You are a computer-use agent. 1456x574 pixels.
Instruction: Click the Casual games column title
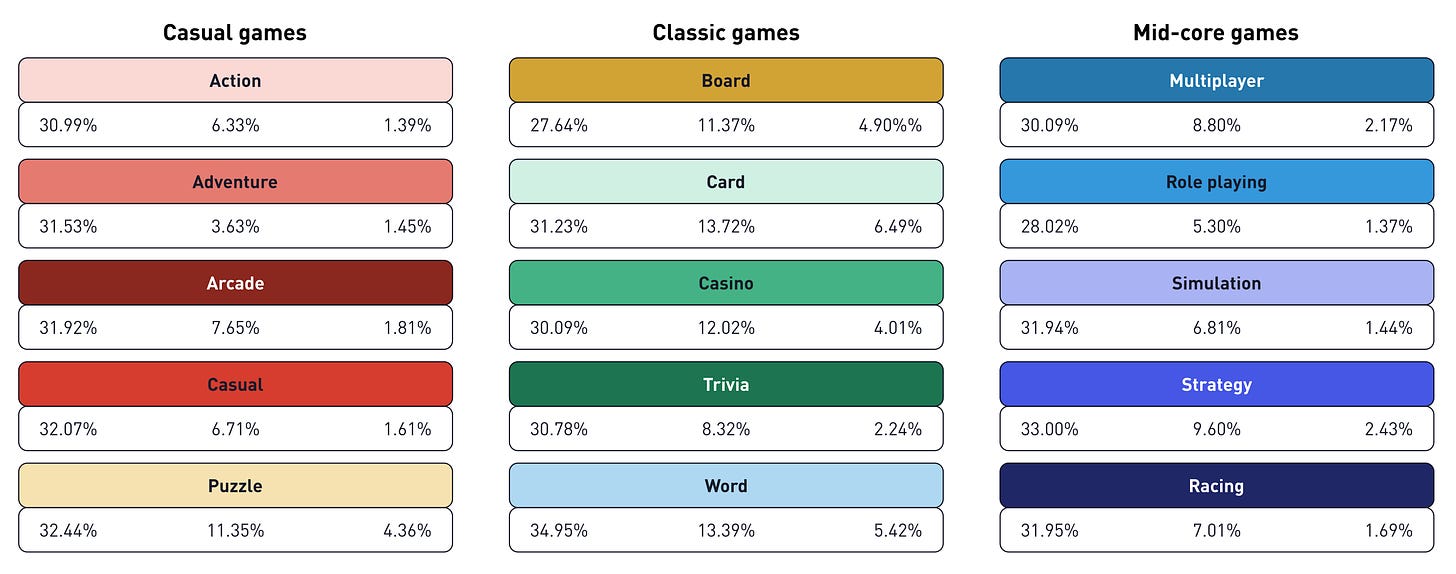pyautogui.click(x=235, y=33)
